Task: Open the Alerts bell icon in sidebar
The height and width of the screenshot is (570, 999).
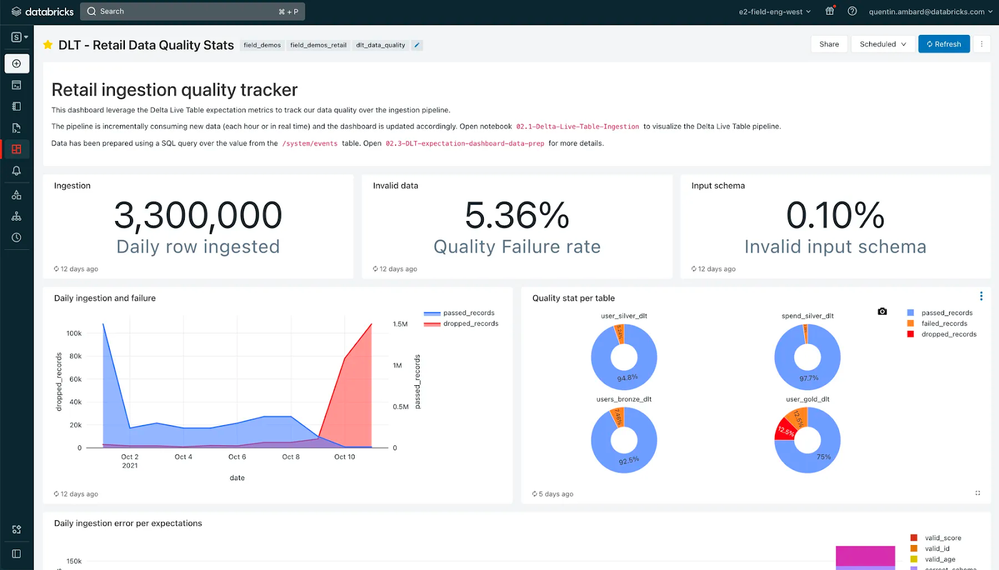Action: click(x=16, y=171)
